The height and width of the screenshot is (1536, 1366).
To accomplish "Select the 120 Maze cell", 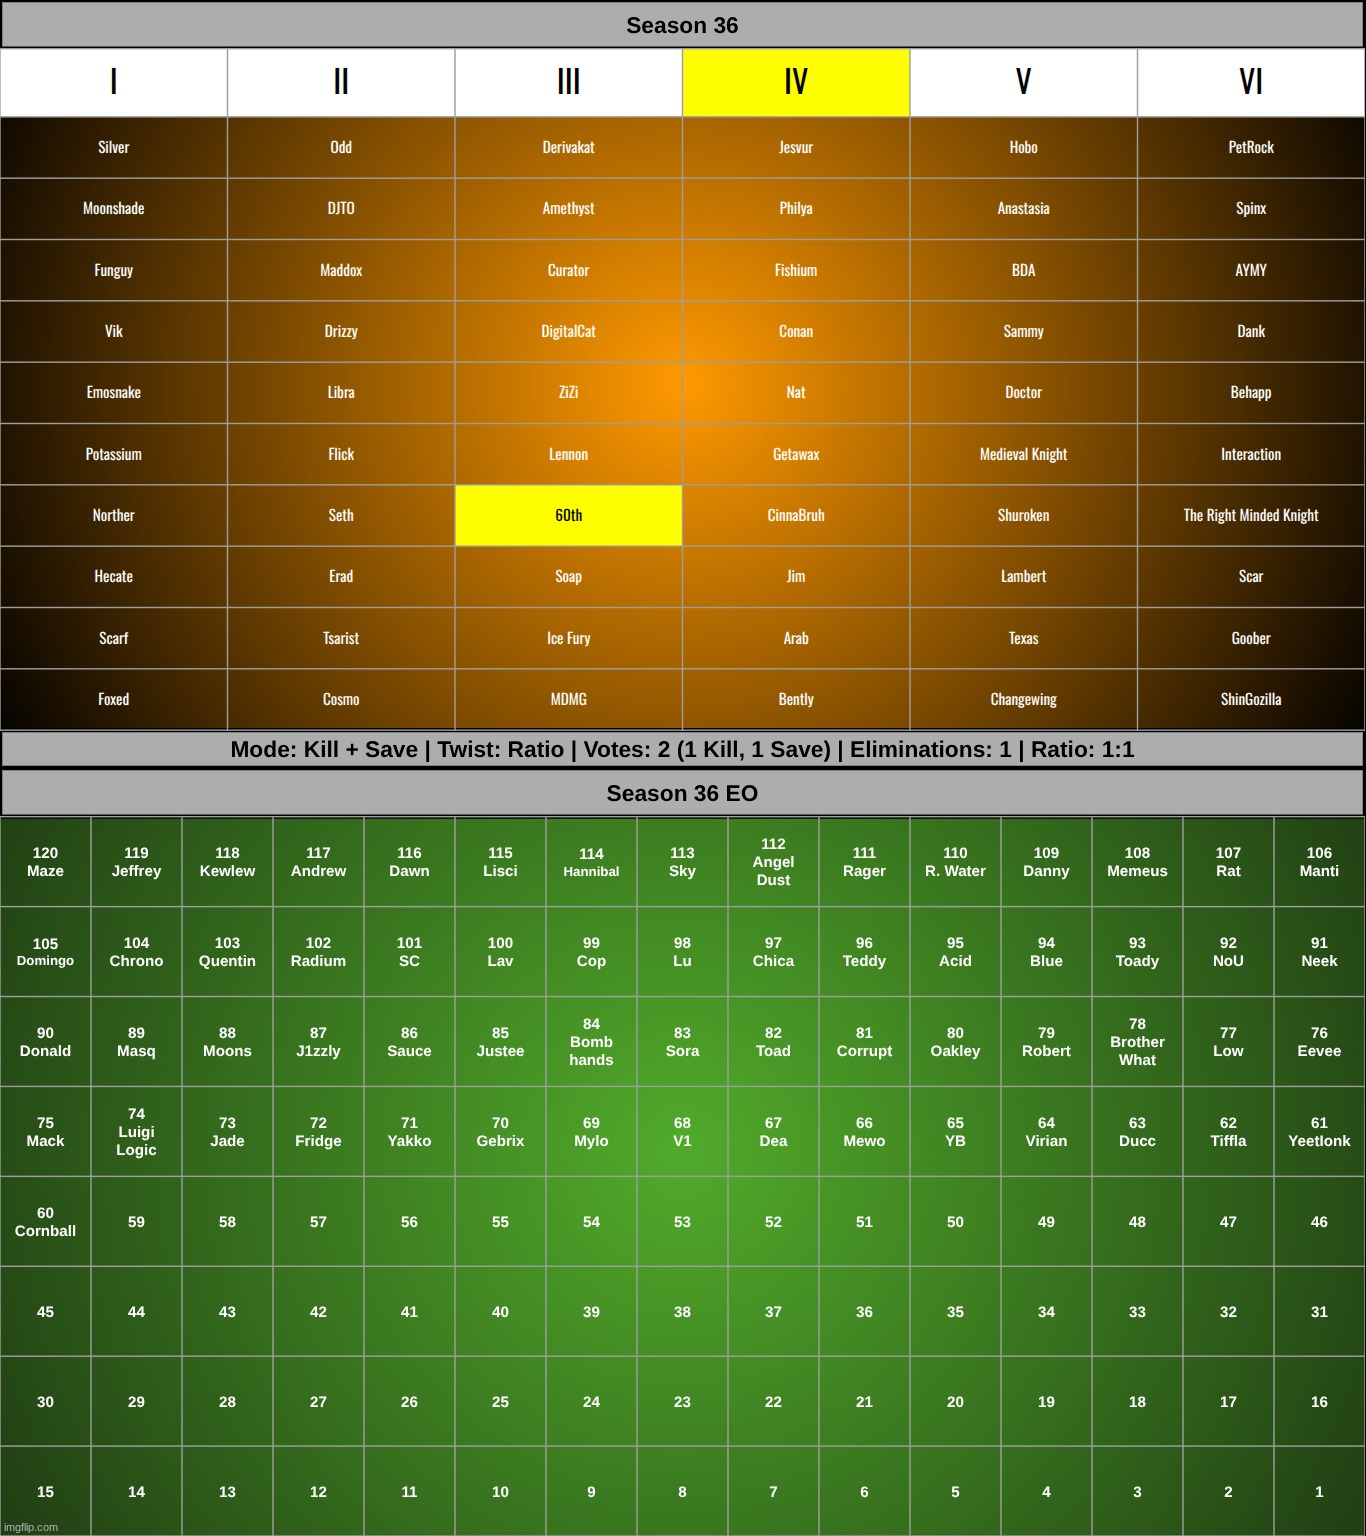I will (x=45, y=862).
